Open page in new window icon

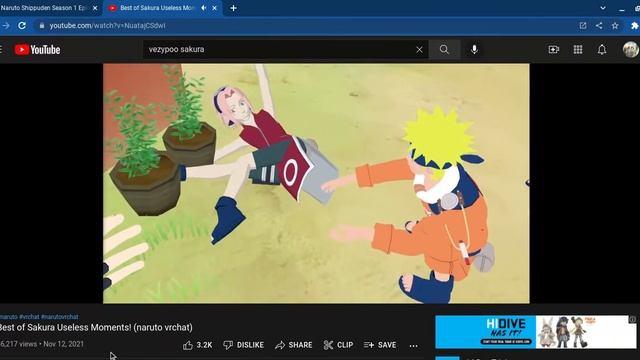583,26
